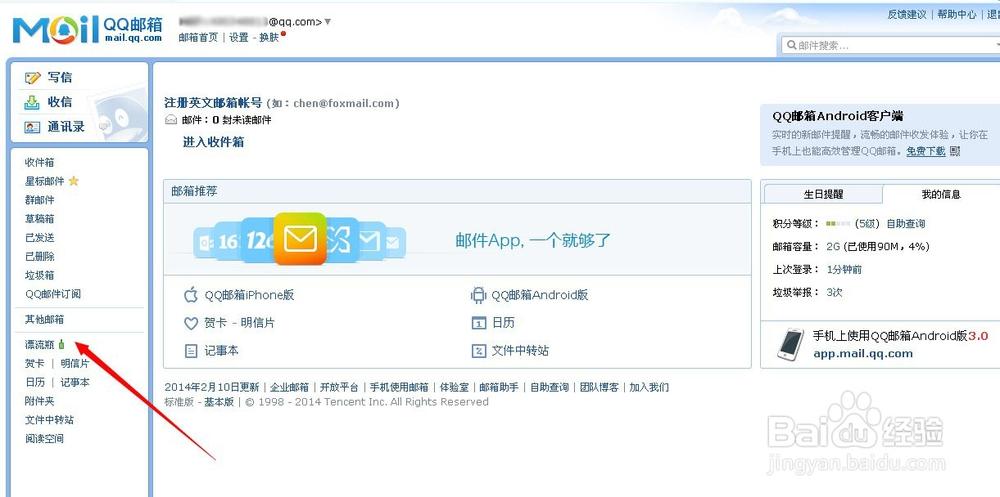Viewport: 1000px width, 497px height.
Task: Click app.mail.qq.com link
Action: pyautogui.click(x=863, y=353)
